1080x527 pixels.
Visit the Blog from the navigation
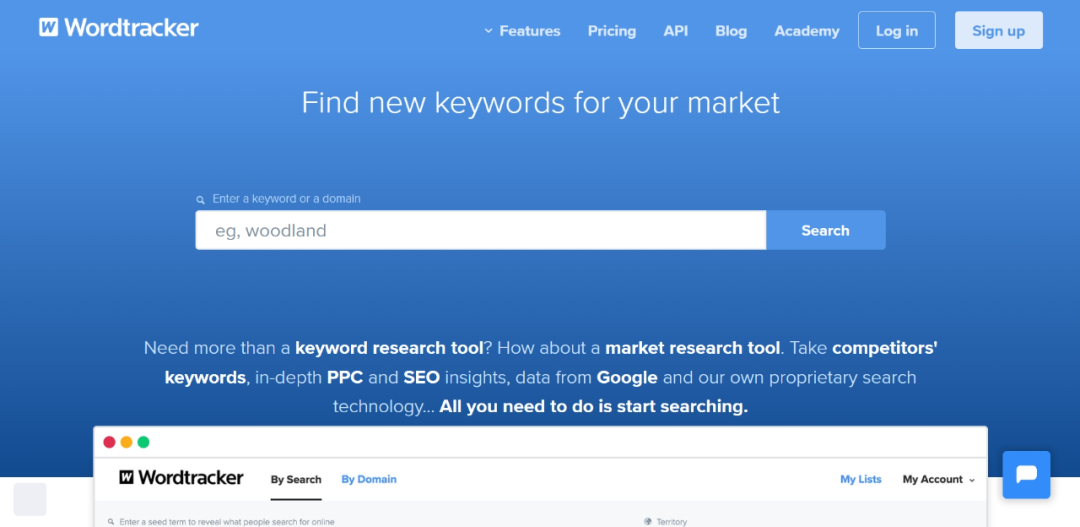(x=731, y=31)
